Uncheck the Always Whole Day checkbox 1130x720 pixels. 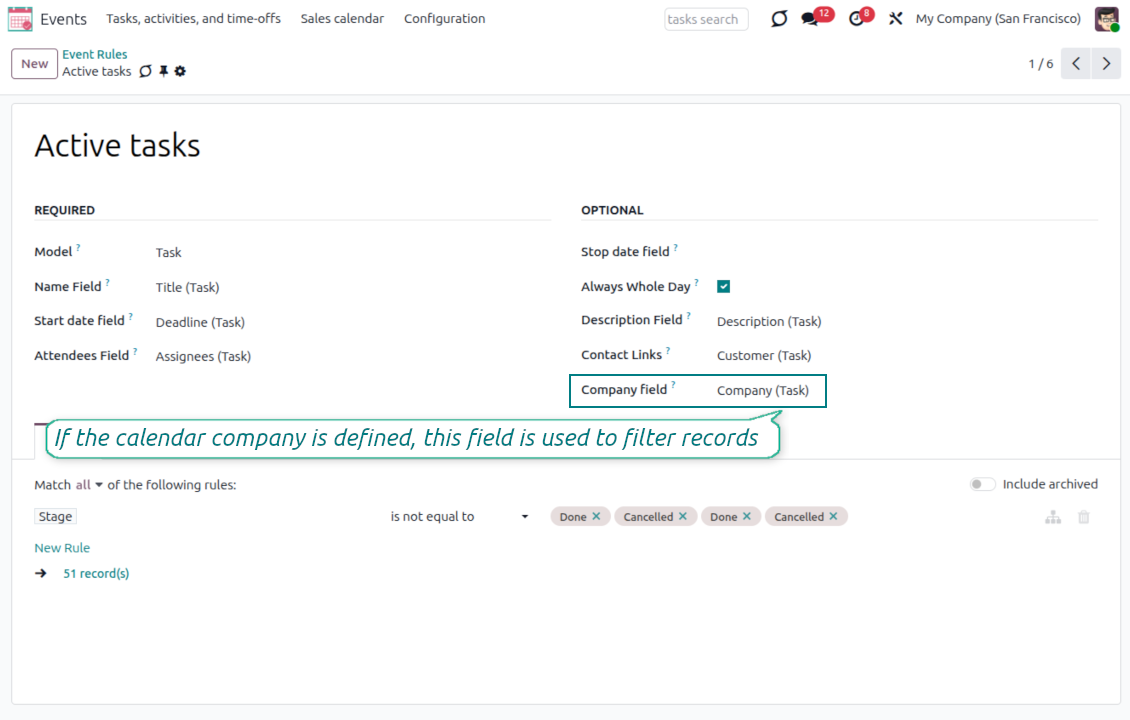[723, 287]
